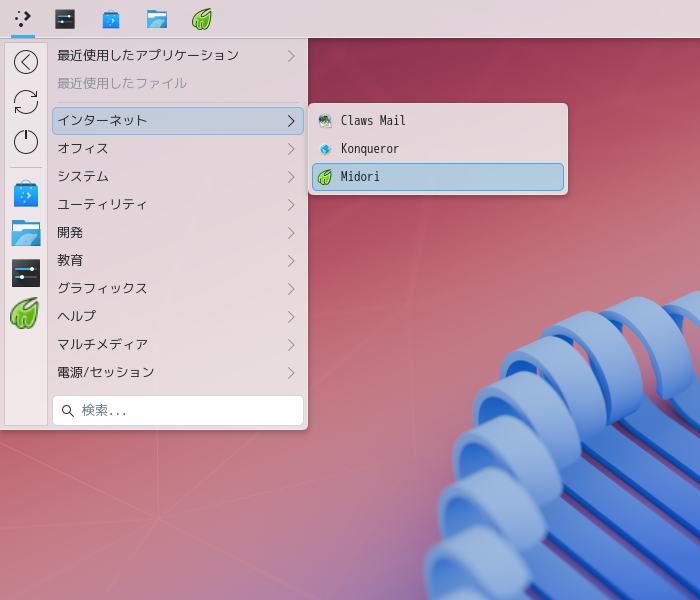700x600 pixels.
Task: Click the magnifier icon in search field
Action: coord(67,411)
